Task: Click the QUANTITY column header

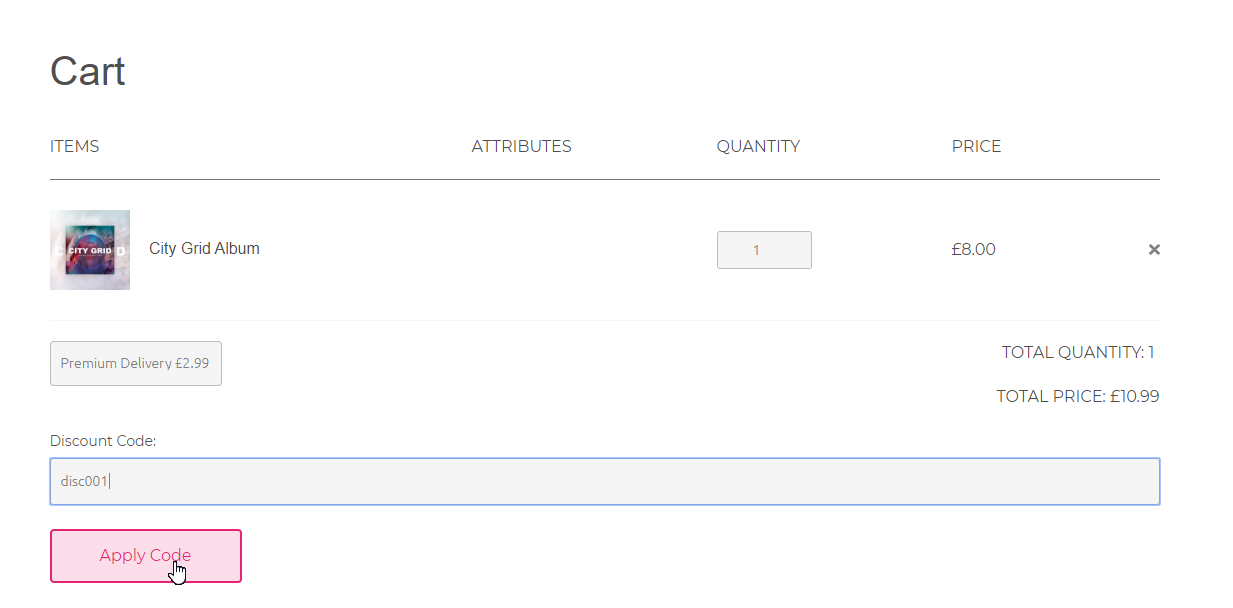Action: coord(758,146)
